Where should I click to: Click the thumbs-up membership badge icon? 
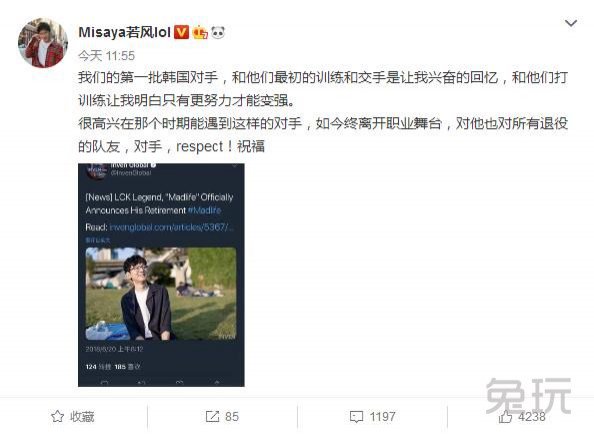(200, 33)
